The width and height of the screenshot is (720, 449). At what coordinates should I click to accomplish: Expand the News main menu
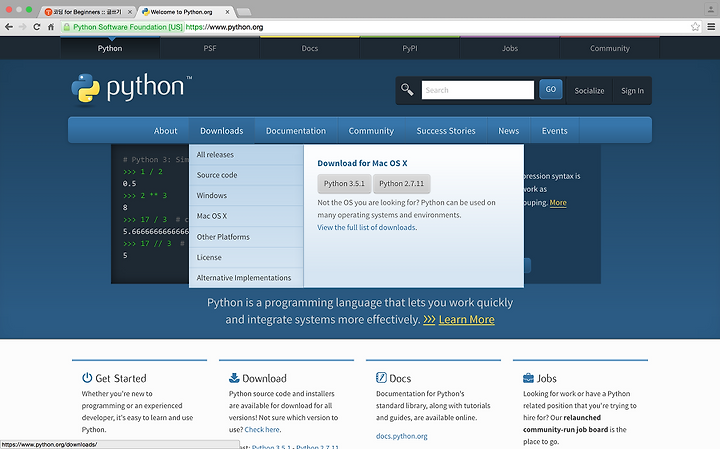(509, 131)
